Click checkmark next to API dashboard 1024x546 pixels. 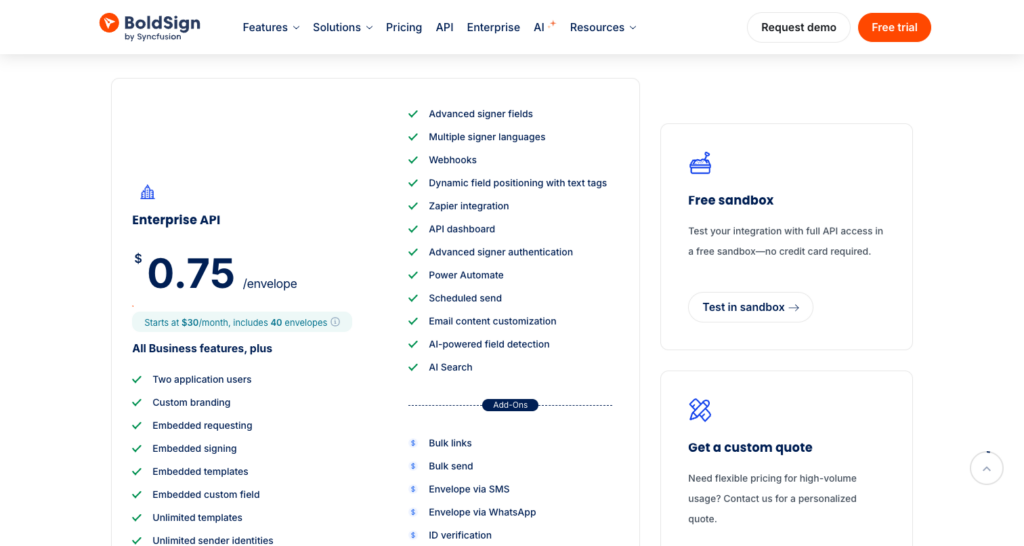413,229
